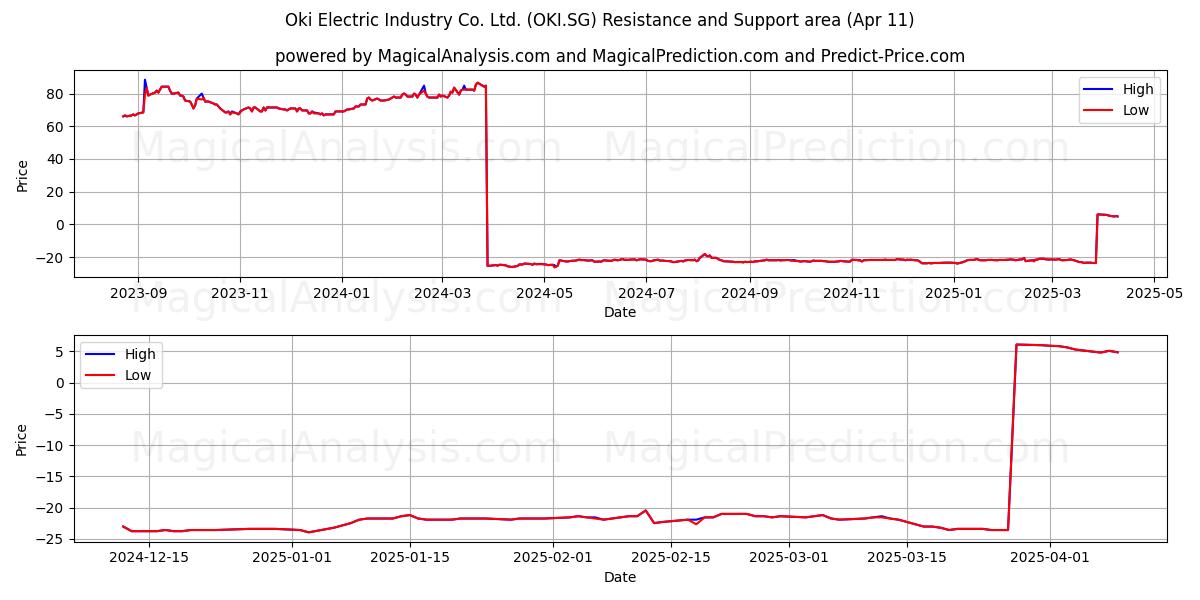Click the 'Date' x-axis label under top chart
The image size is (1200, 600).
click(620, 313)
